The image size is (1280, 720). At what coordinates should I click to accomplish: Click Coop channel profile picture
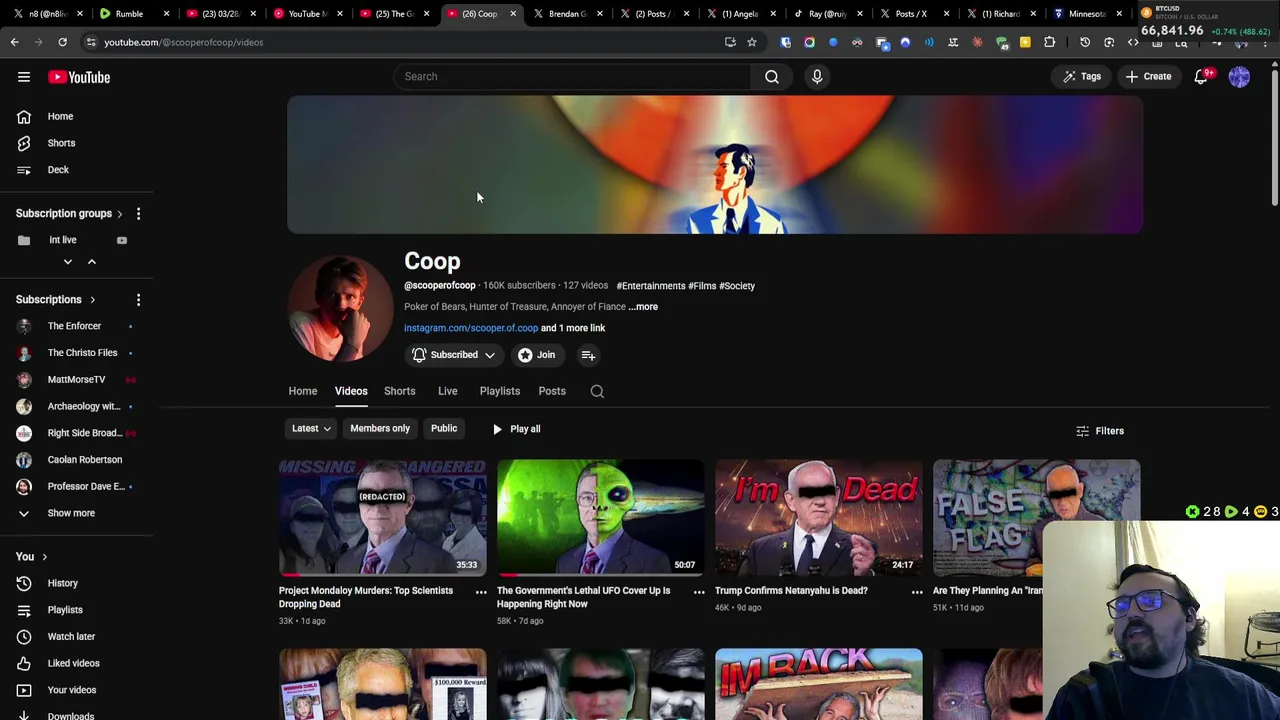341,308
